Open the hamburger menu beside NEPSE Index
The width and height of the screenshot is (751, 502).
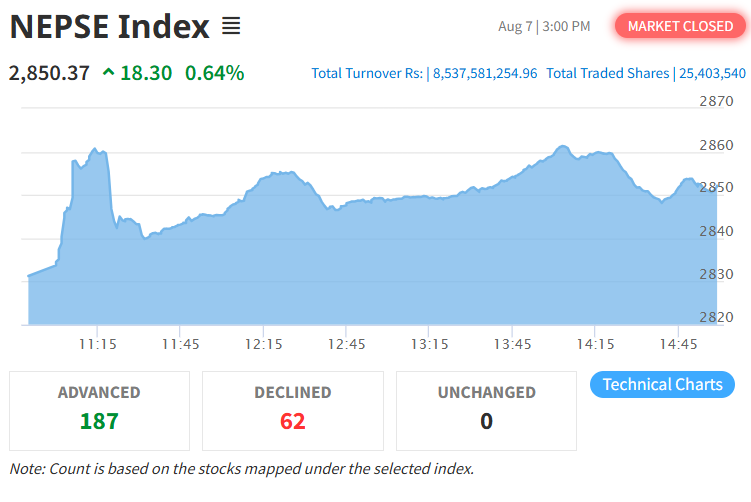coord(231,26)
